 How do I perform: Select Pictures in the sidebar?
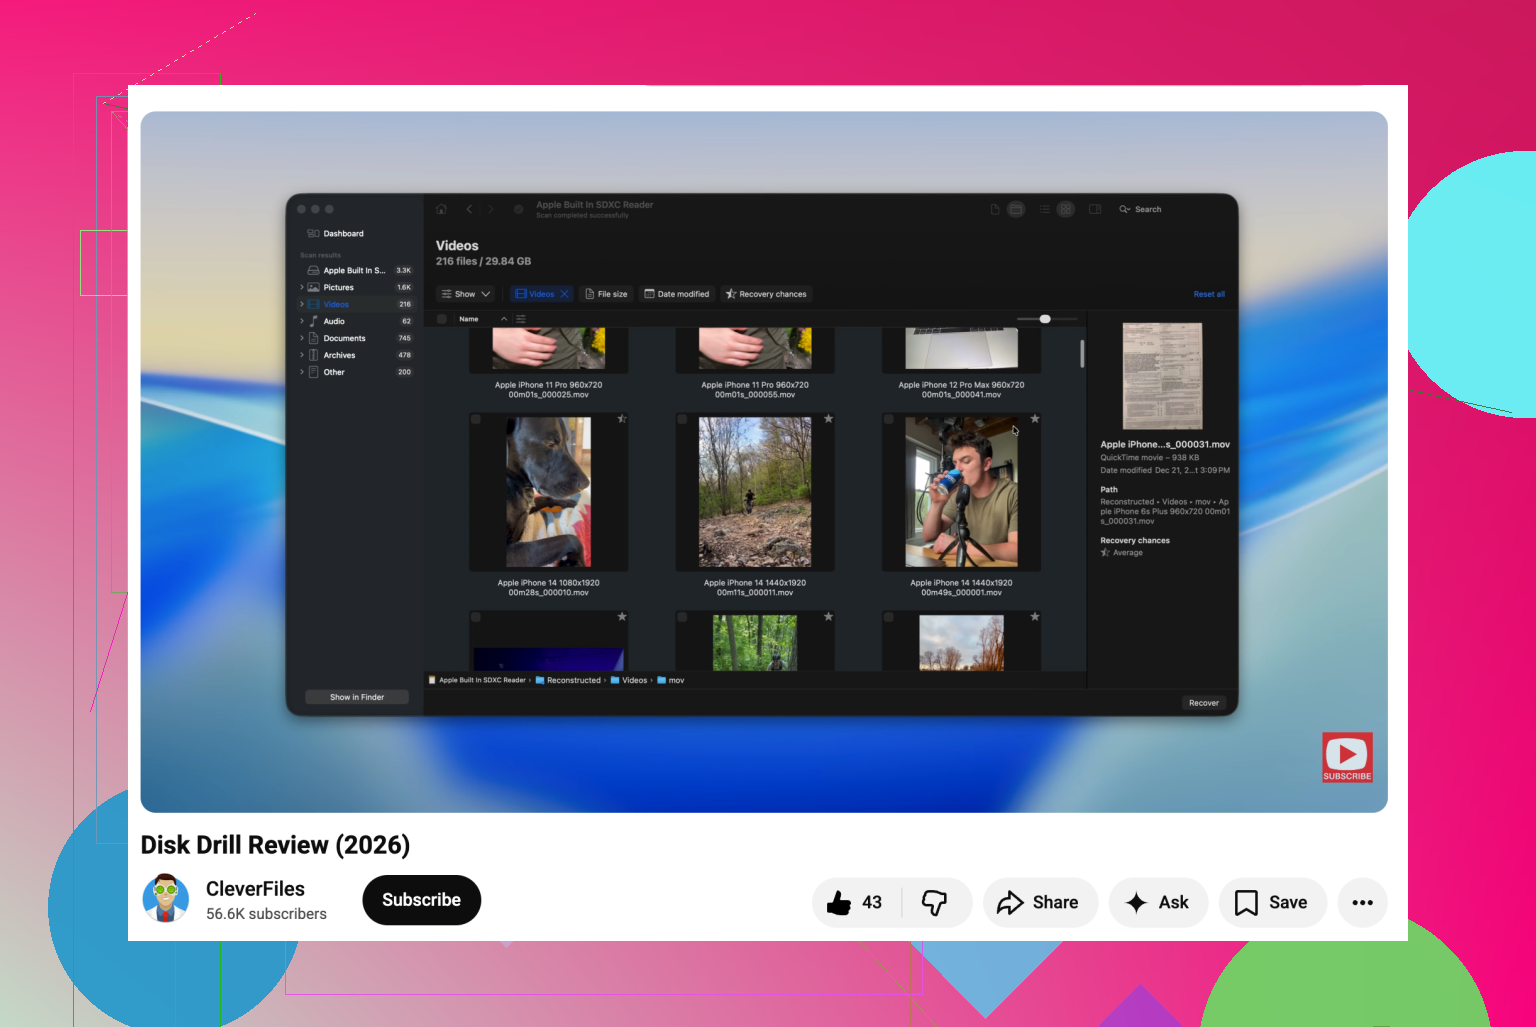pos(338,287)
